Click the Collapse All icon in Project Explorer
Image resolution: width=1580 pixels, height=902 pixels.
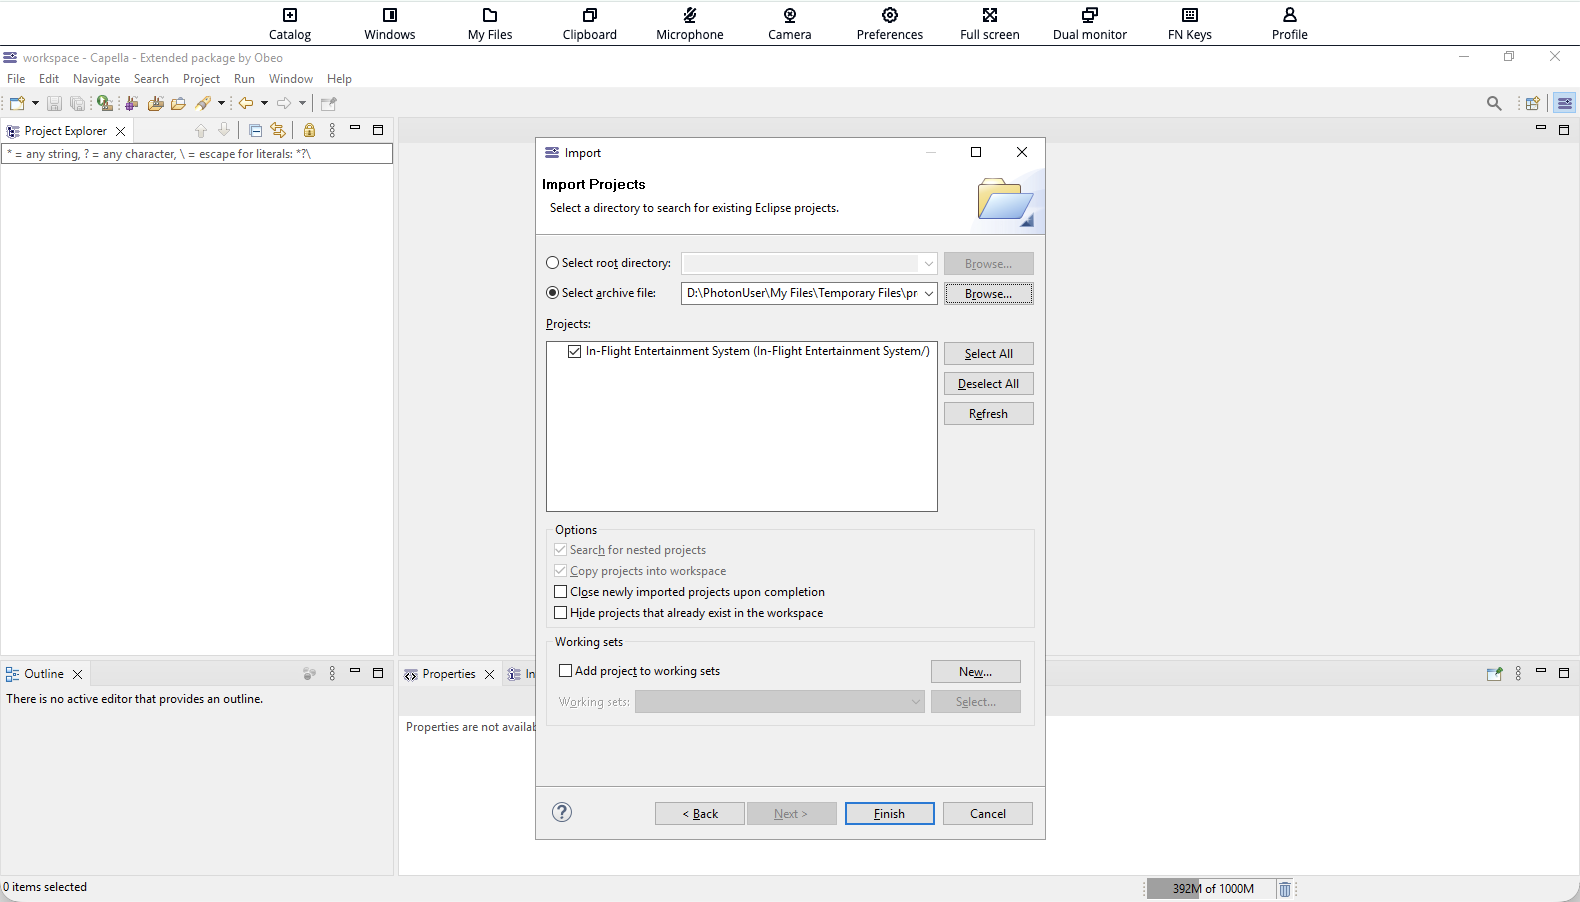pos(255,130)
